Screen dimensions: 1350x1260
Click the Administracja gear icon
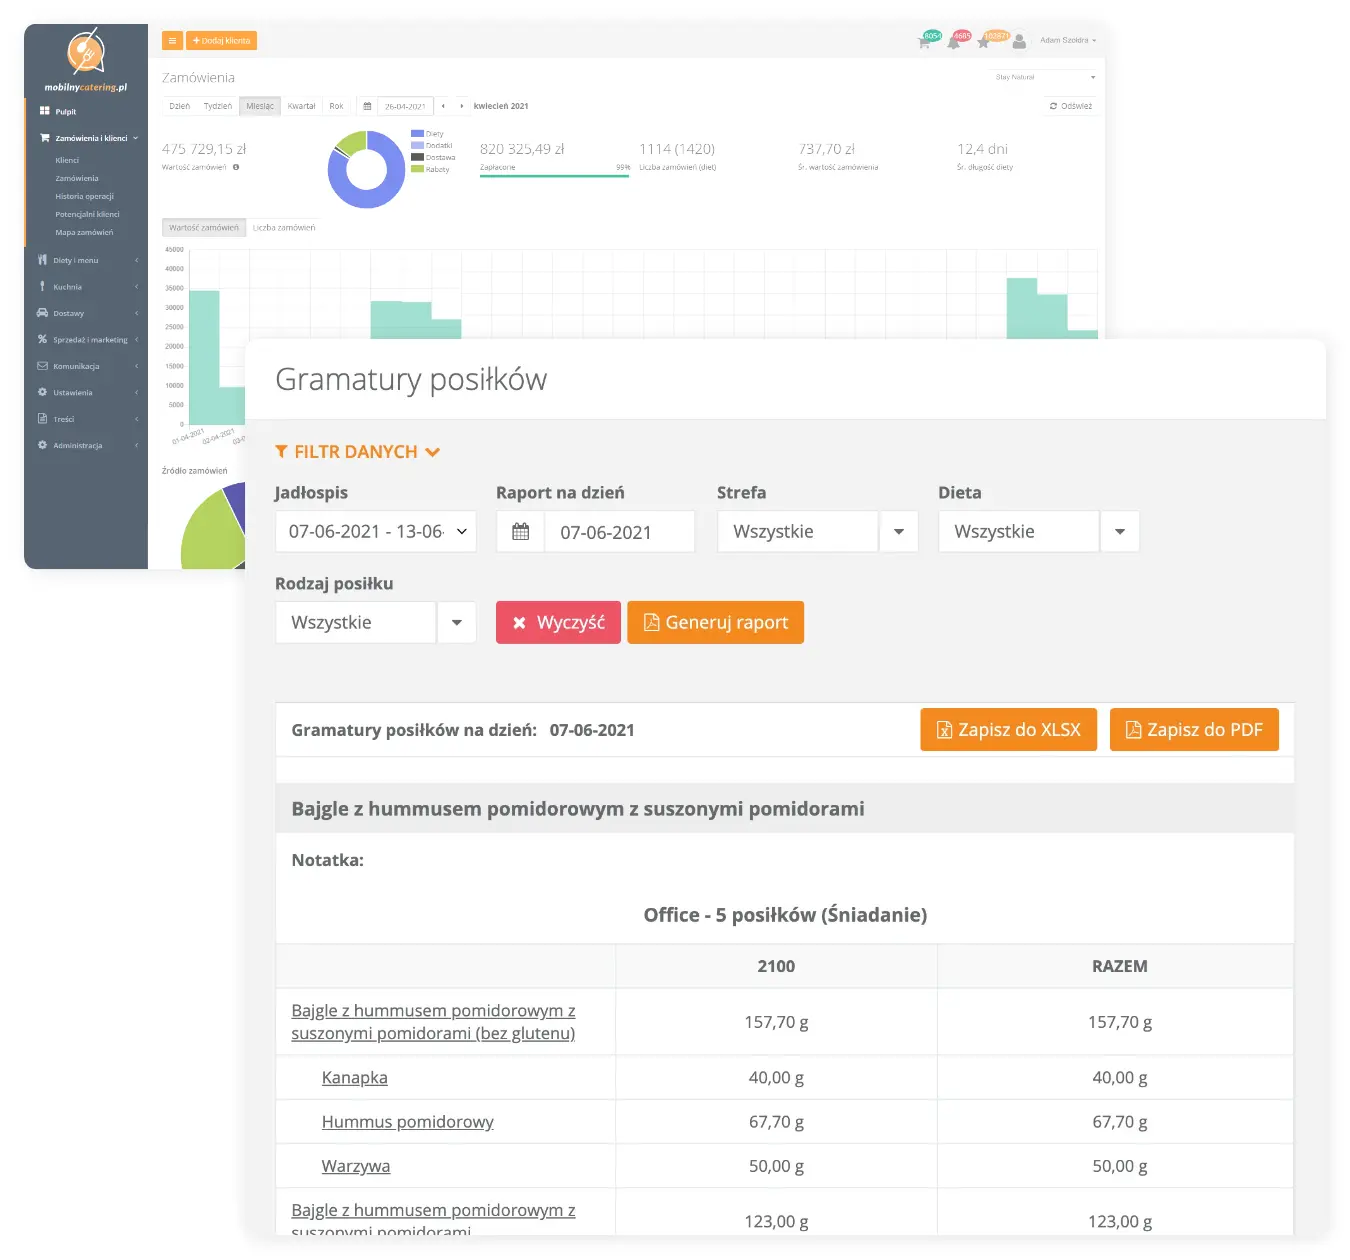coord(42,445)
